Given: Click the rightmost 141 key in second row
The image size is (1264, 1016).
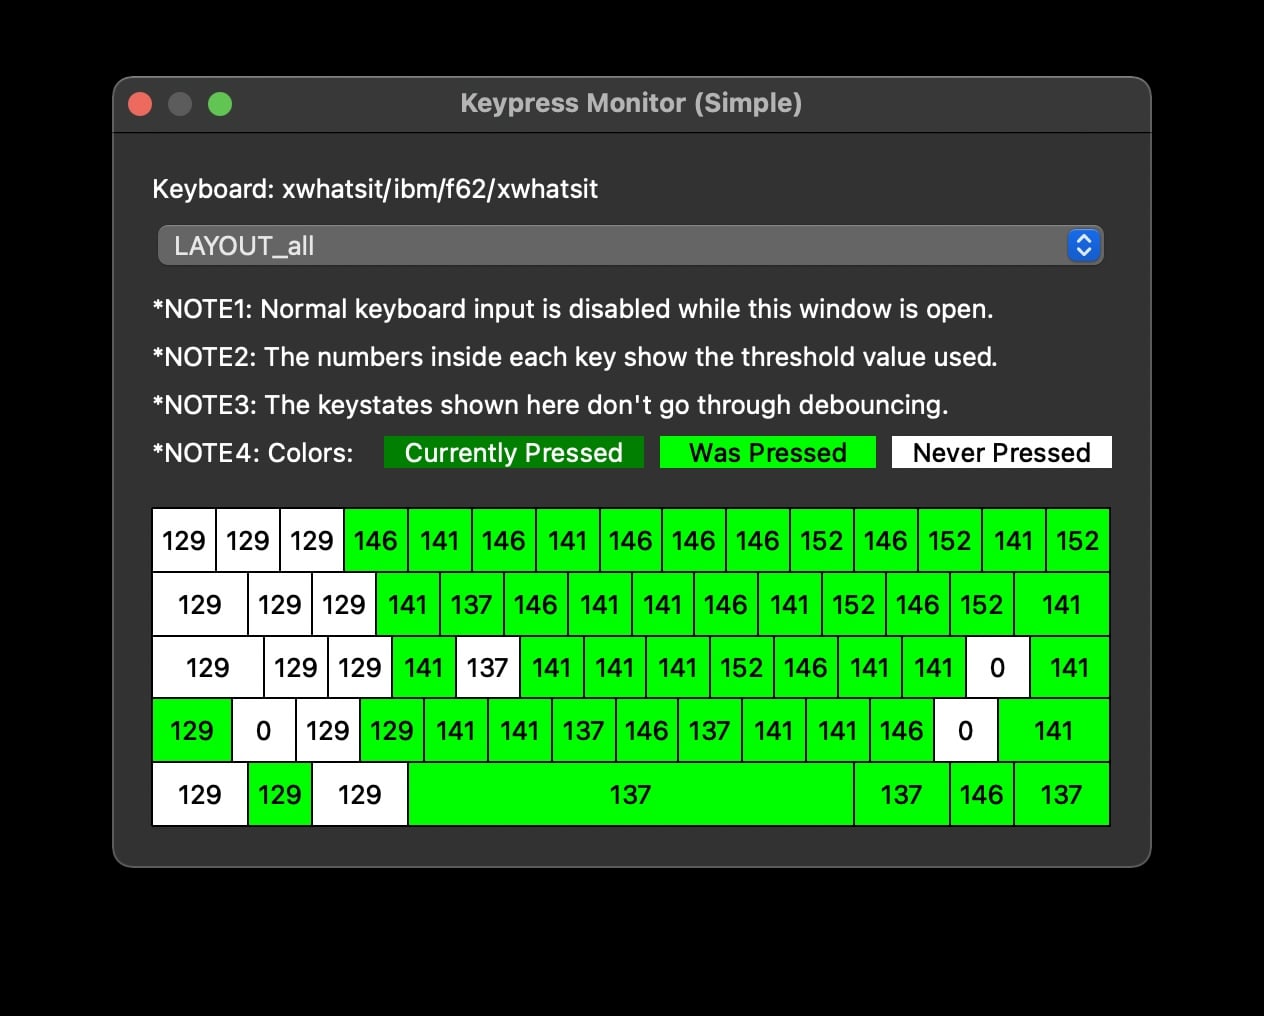Looking at the screenshot, I should 1062,604.
